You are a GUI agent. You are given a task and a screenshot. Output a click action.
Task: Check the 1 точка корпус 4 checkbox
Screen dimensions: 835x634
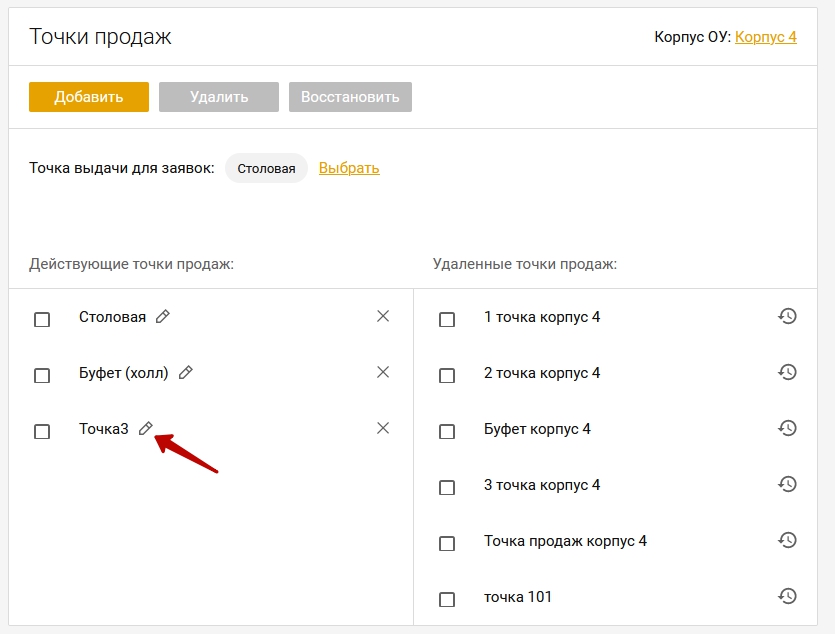[447, 319]
